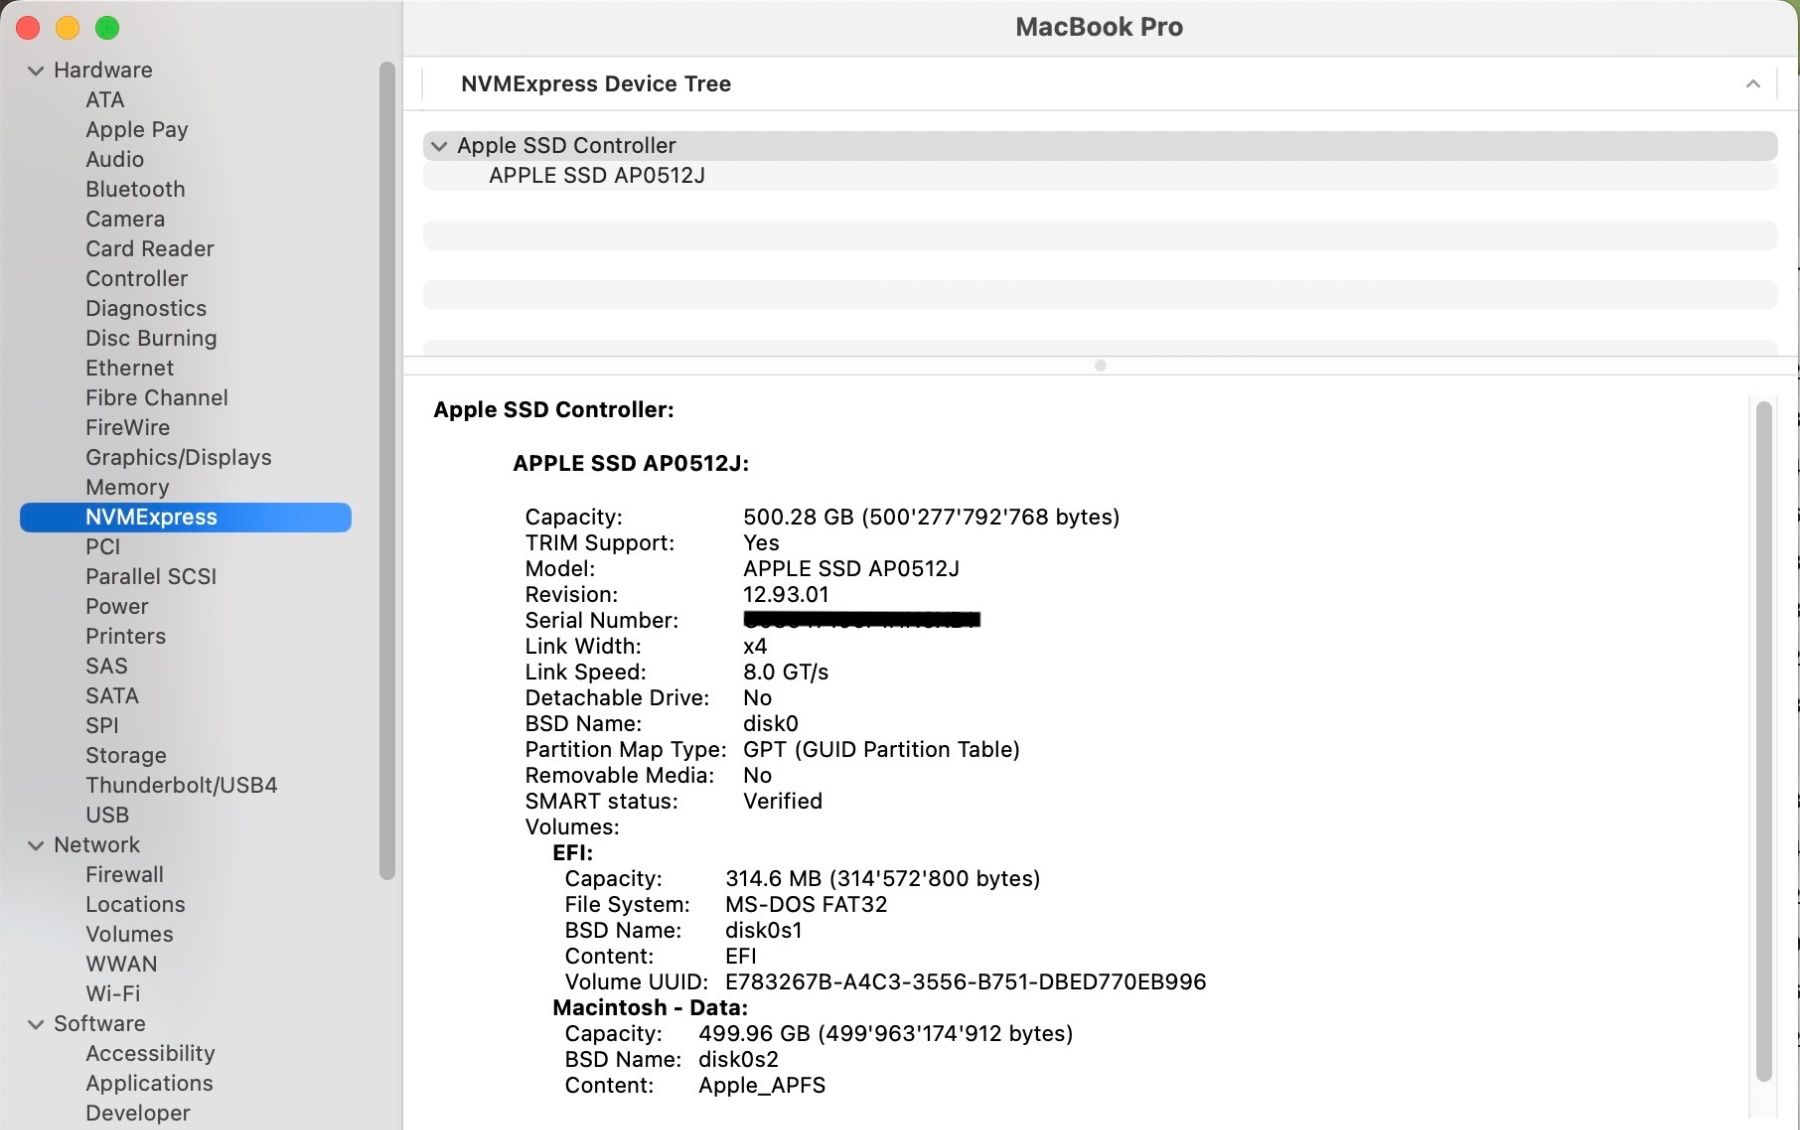Click the Apple_APFS content value
This screenshot has width=1800, height=1130.
762,1086
